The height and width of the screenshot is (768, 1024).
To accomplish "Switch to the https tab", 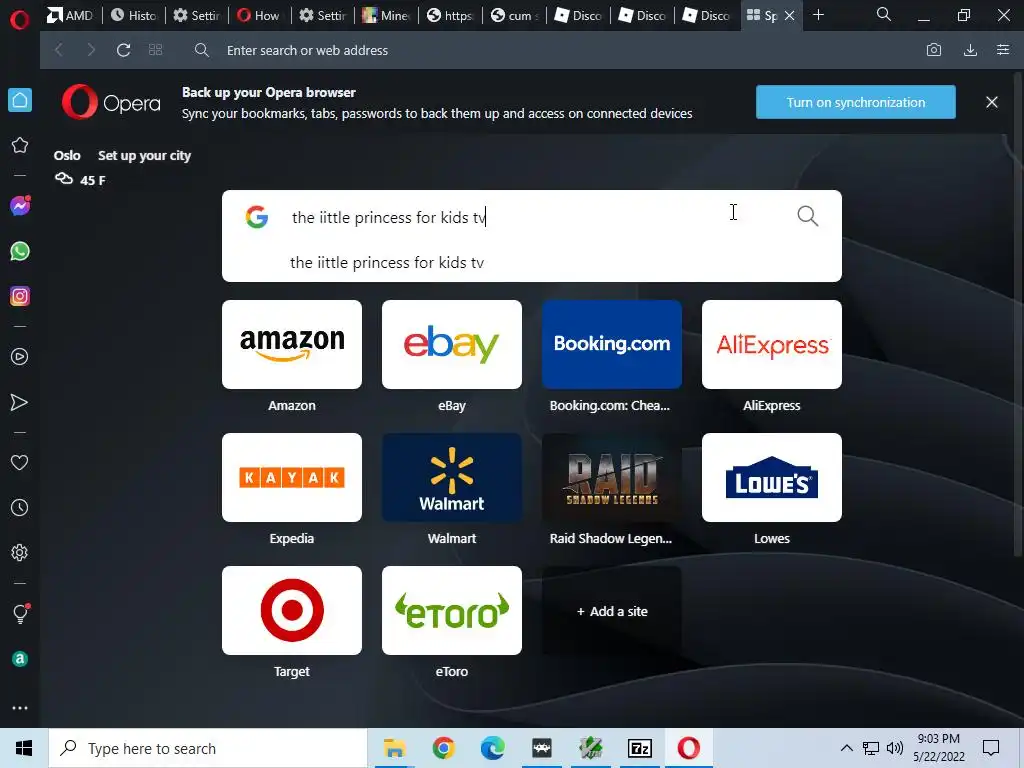I will pos(449,15).
